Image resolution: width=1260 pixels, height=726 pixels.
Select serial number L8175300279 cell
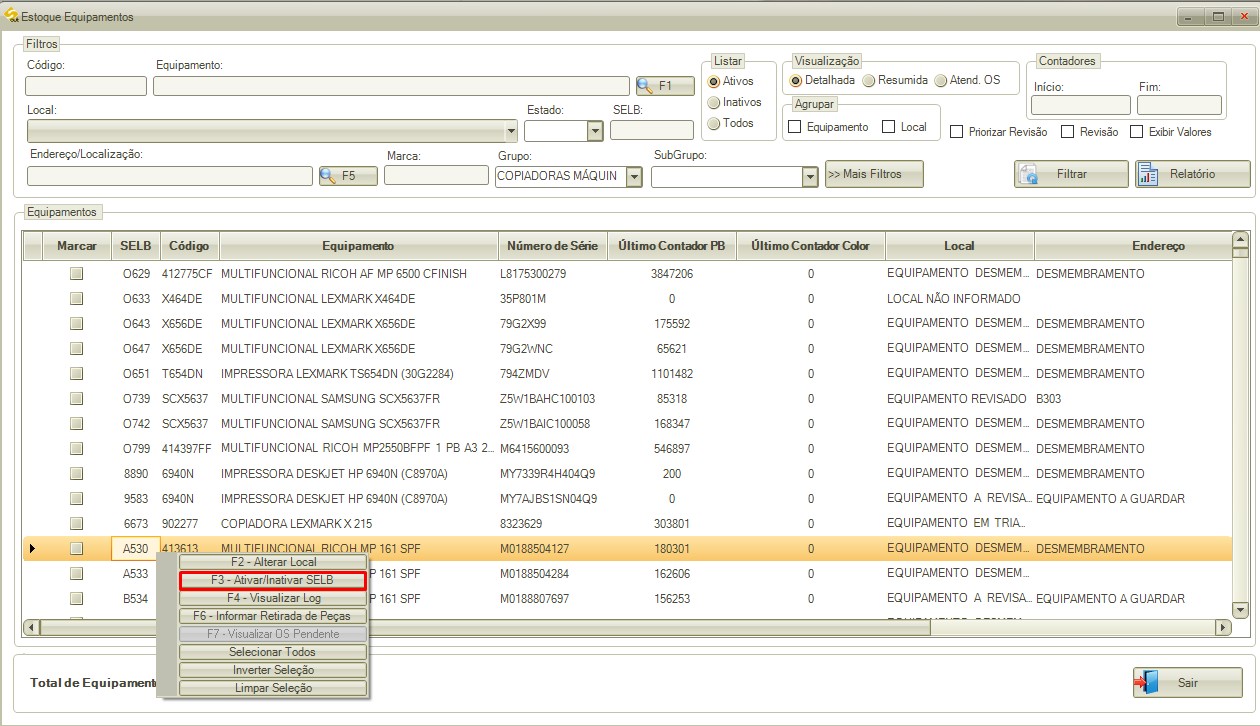point(552,274)
